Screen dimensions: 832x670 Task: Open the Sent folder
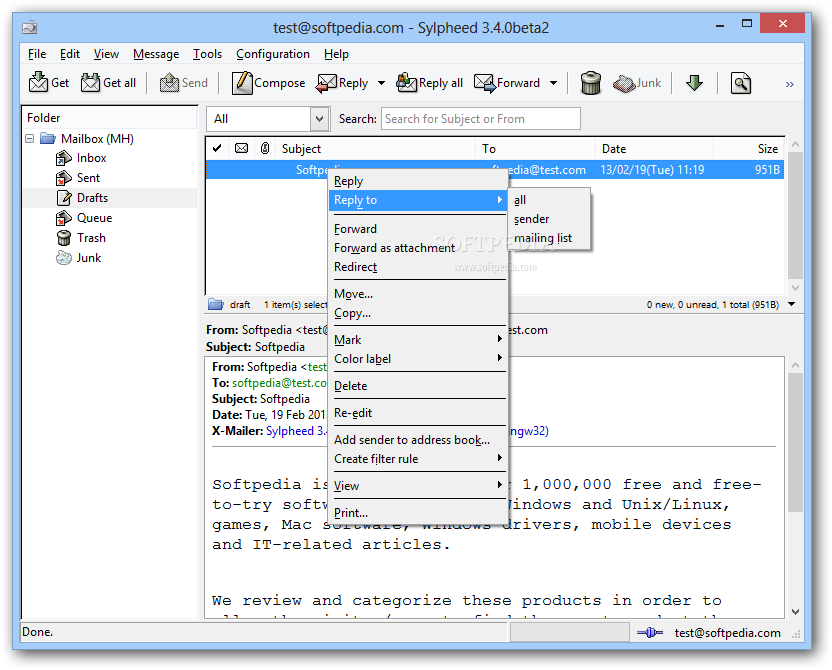tap(88, 178)
